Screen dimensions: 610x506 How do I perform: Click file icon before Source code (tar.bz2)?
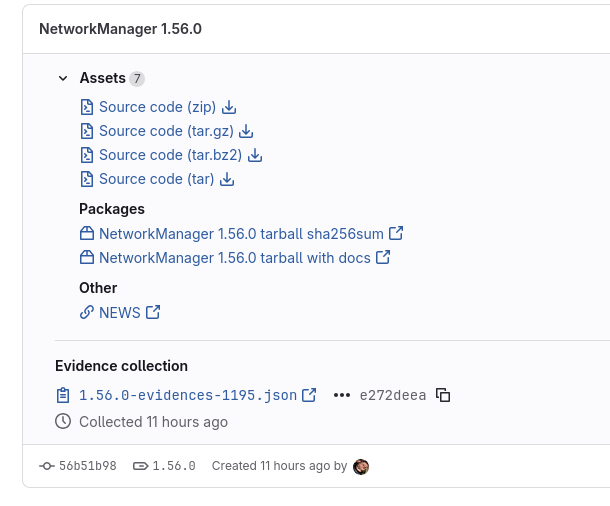pos(87,155)
